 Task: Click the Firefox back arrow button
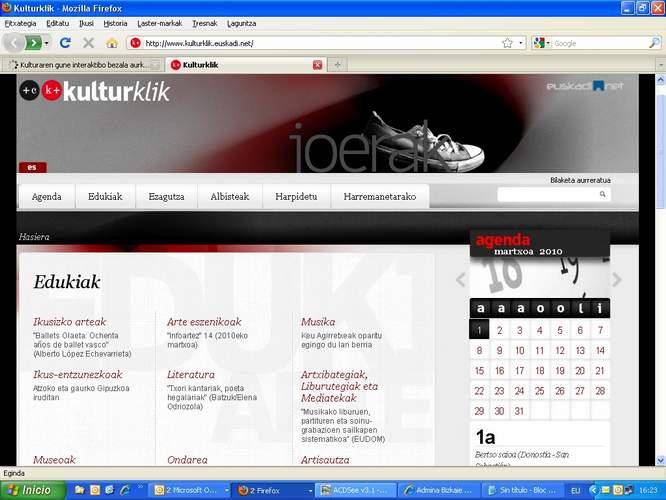point(14,43)
